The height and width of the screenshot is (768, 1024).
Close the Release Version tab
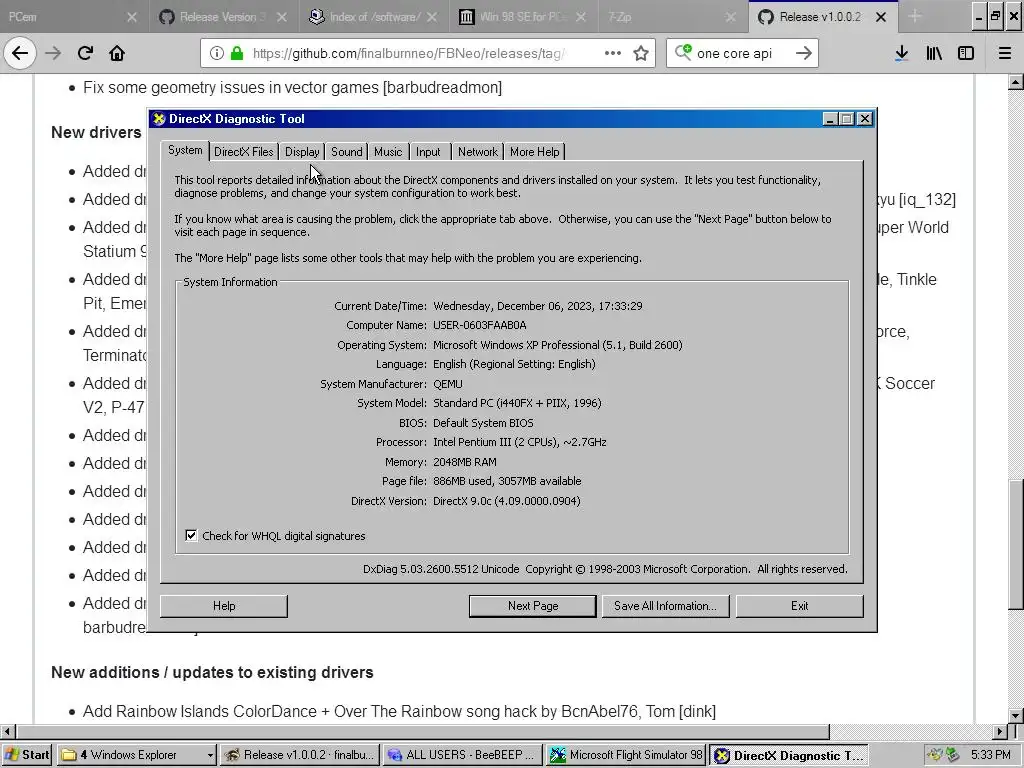(281, 17)
